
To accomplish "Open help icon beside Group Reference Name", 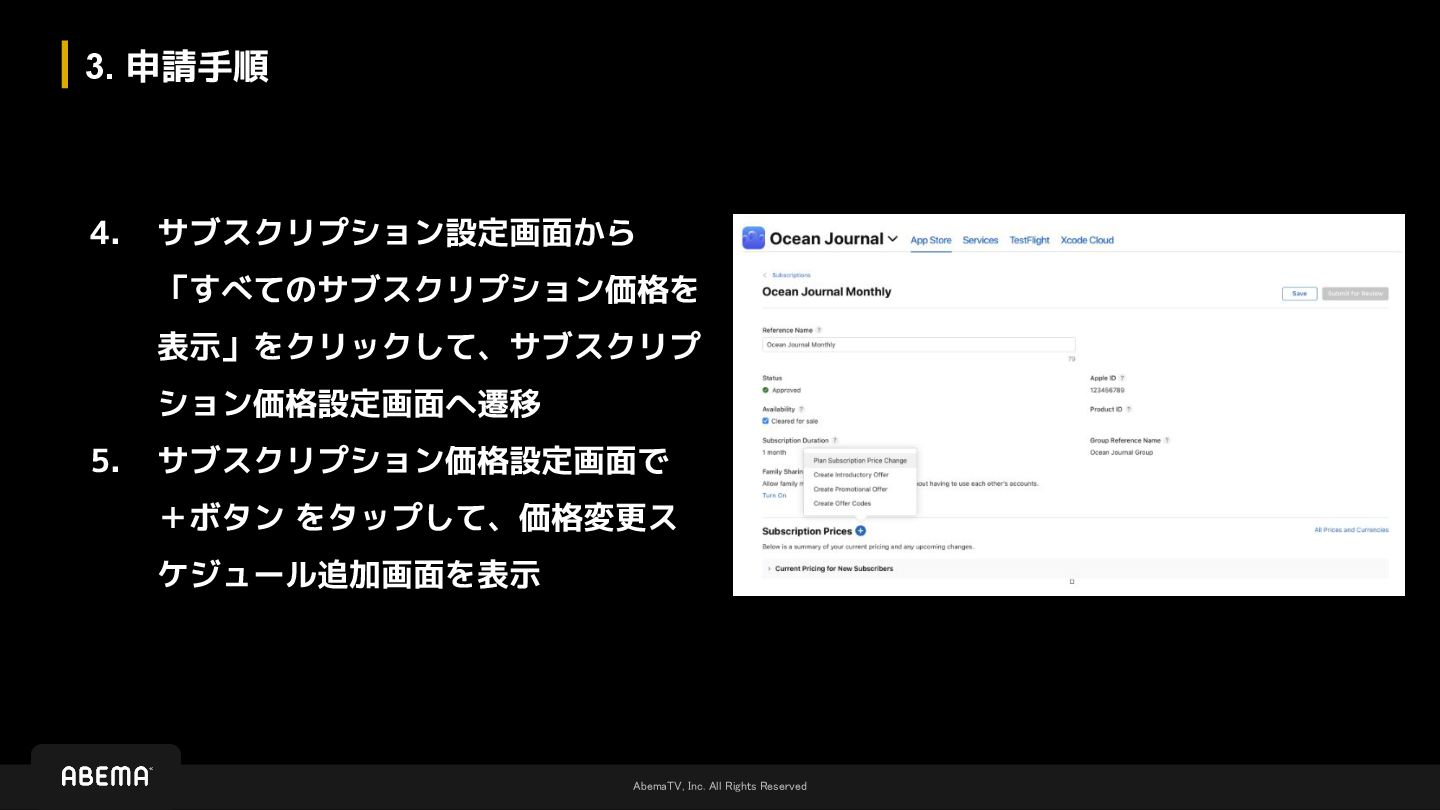I will (x=1167, y=440).
